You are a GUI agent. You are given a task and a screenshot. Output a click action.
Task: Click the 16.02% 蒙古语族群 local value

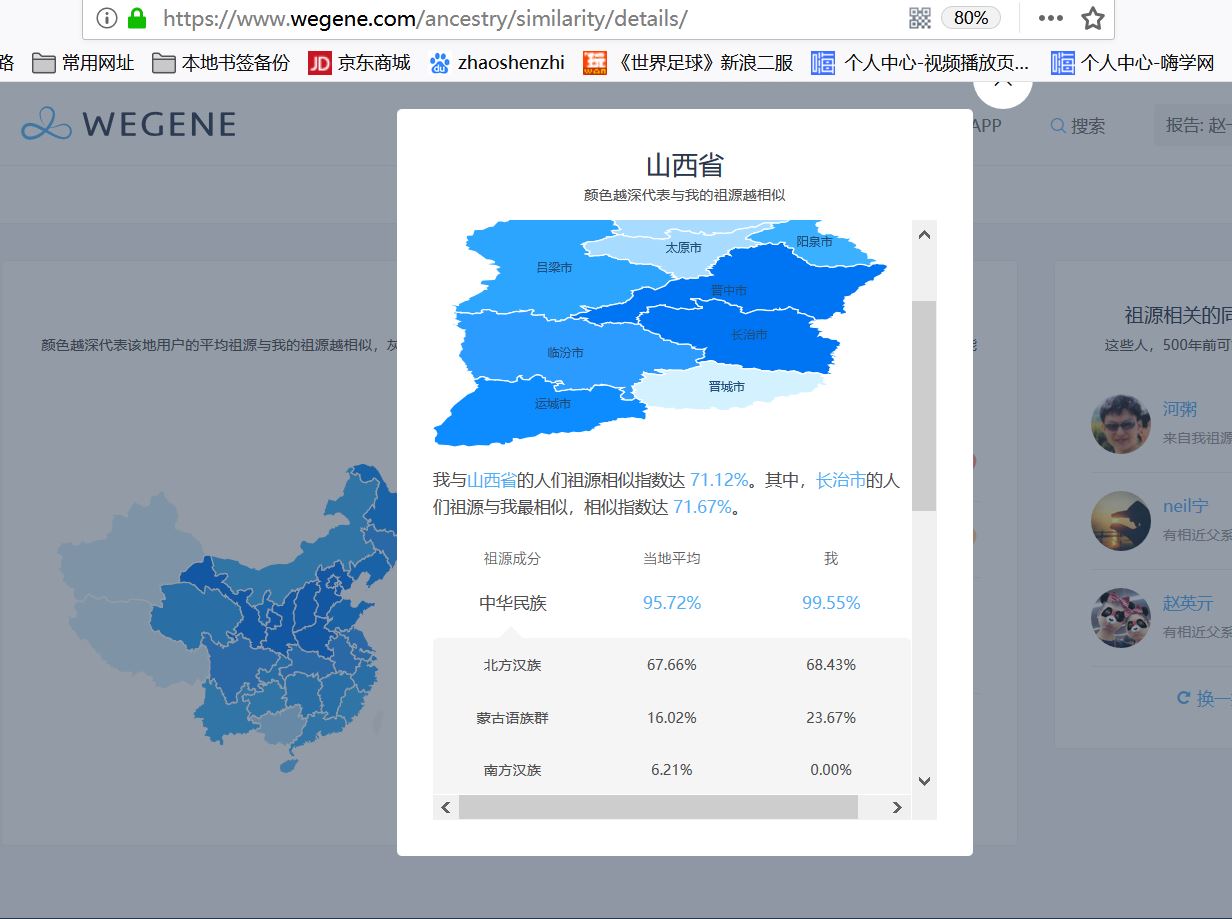coord(672,717)
